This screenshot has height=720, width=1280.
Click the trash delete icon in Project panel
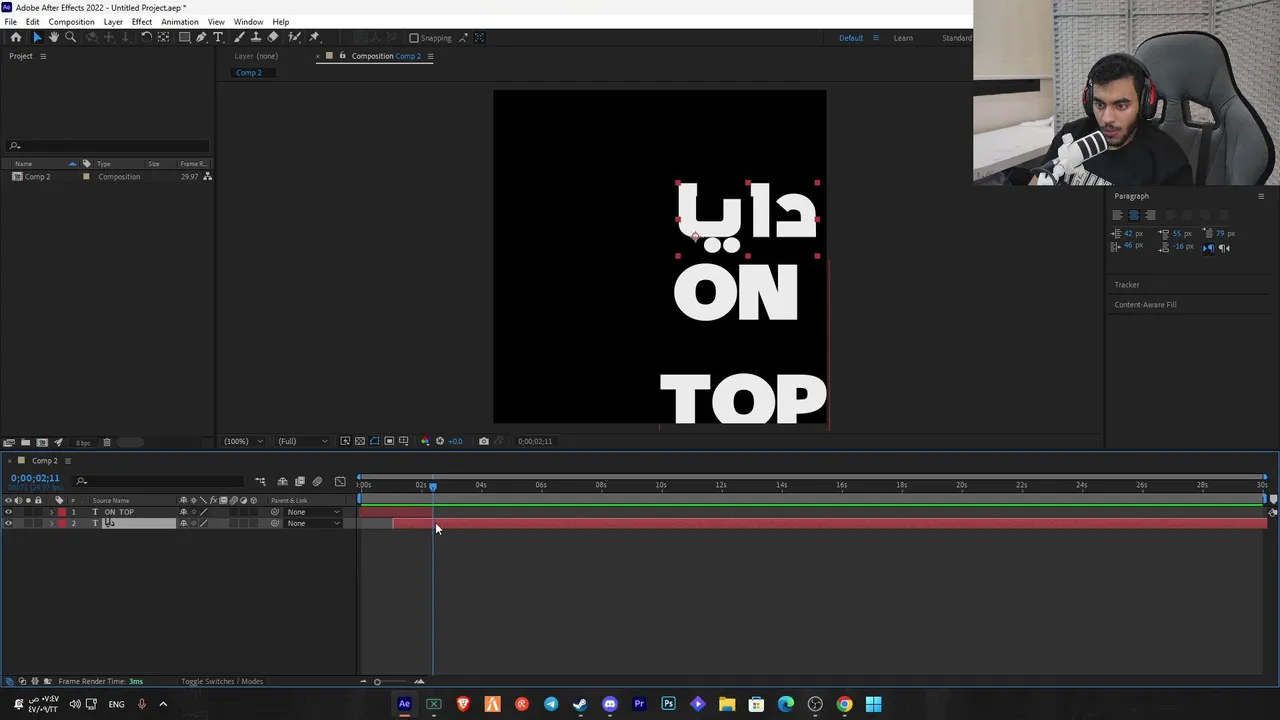click(107, 442)
